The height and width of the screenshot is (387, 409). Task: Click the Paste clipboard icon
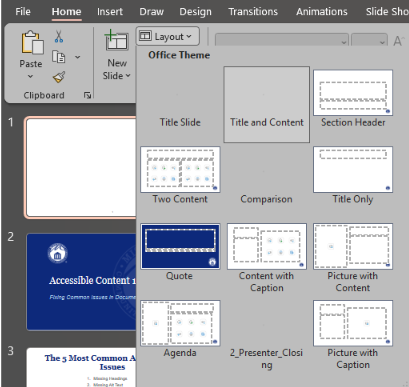(x=32, y=42)
